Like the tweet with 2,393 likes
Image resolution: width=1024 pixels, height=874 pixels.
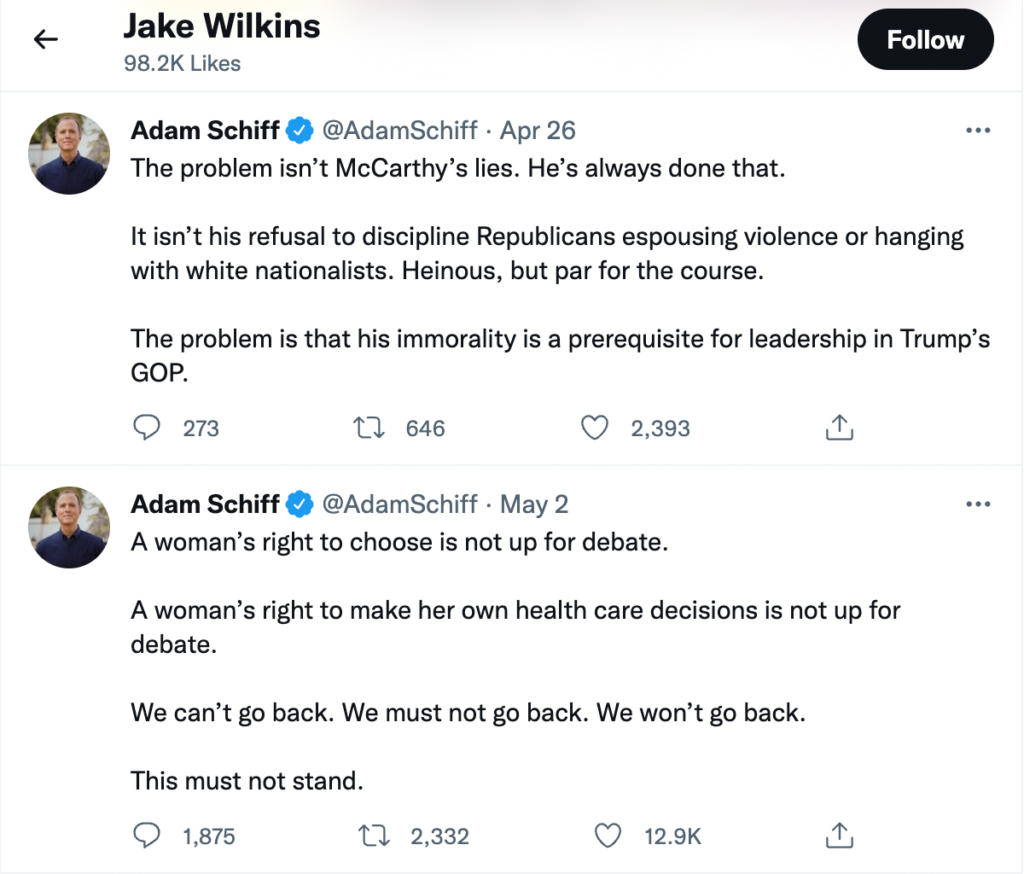coord(595,428)
